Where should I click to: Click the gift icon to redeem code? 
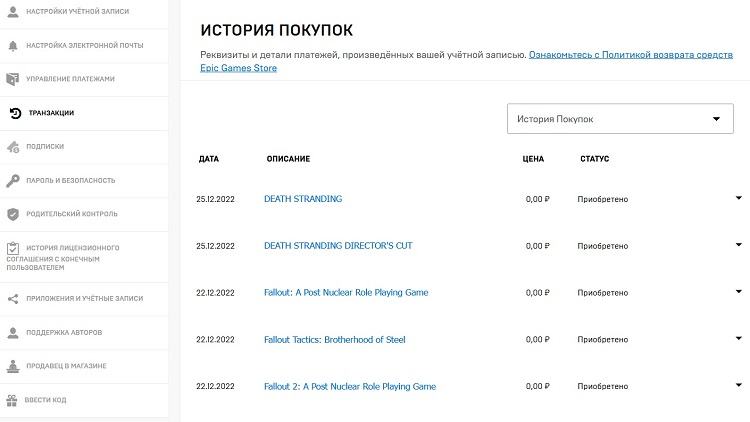[13, 401]
